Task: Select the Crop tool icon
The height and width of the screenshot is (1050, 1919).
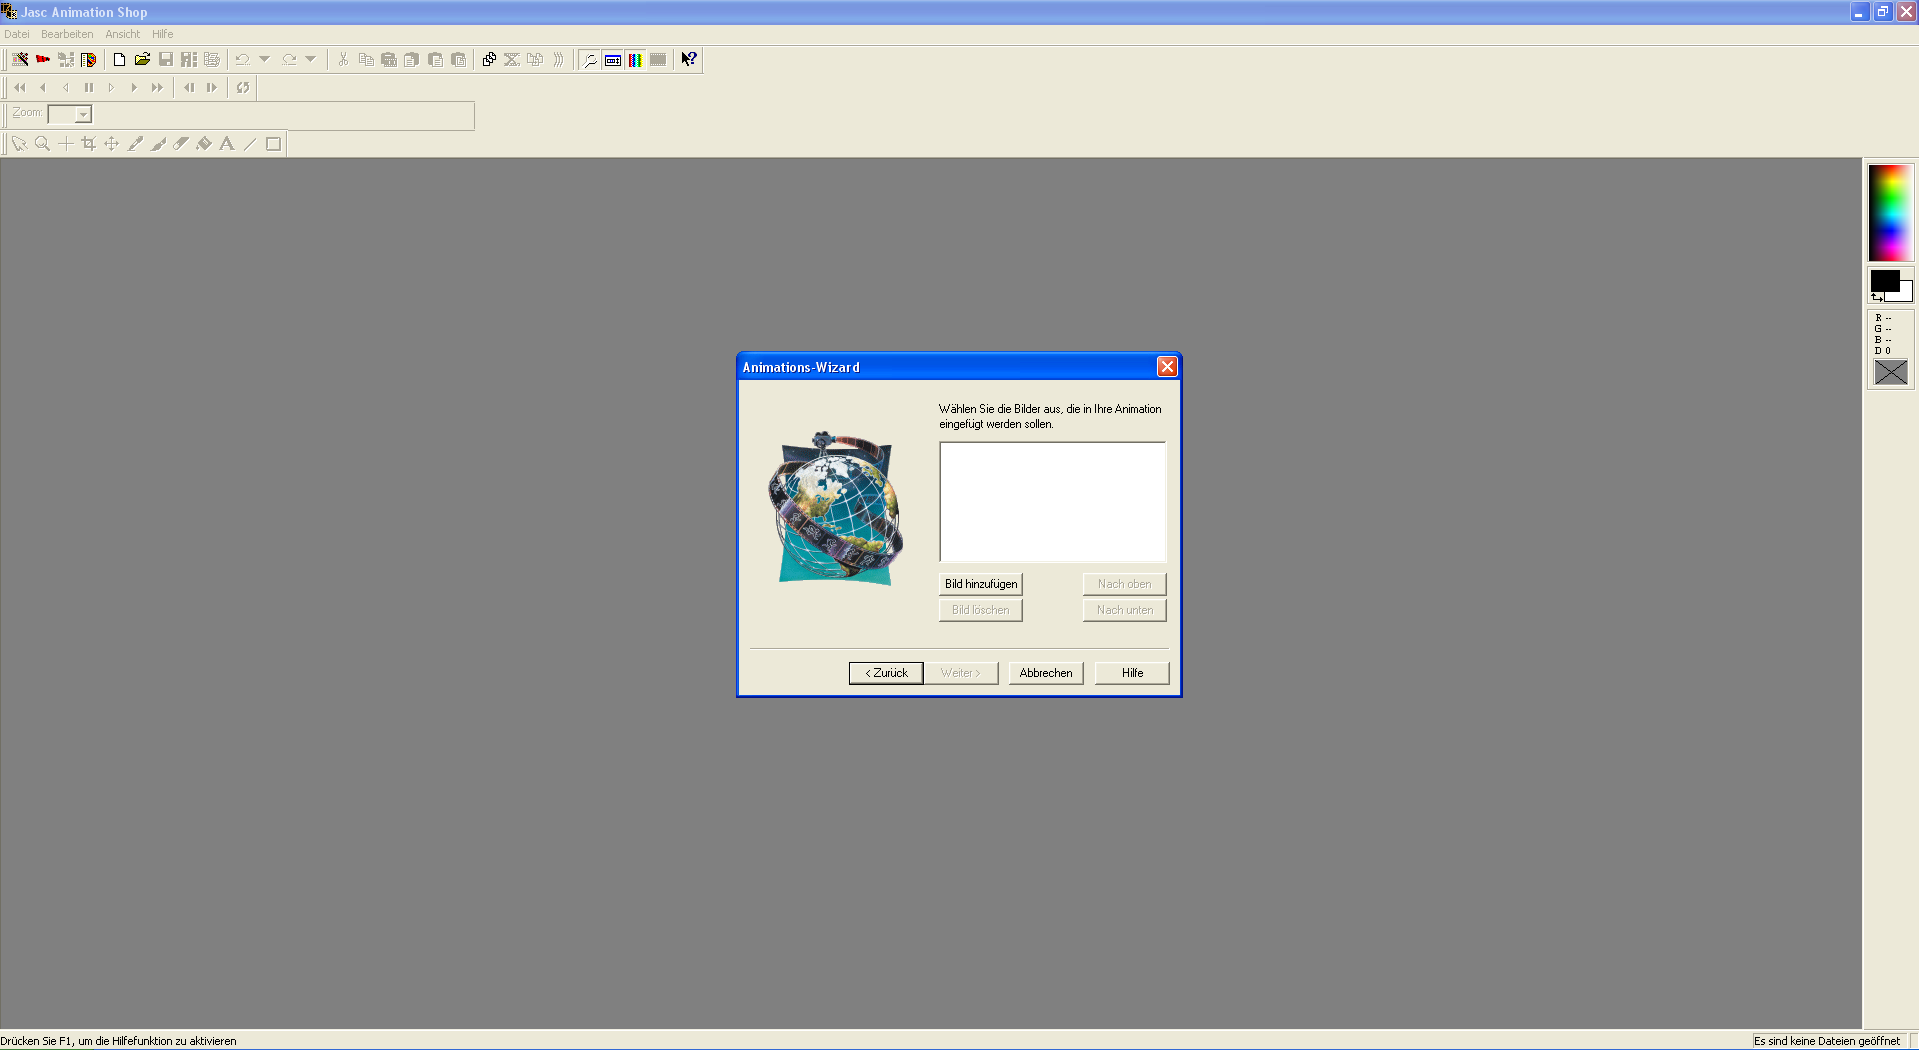Action: click(88, 144)
